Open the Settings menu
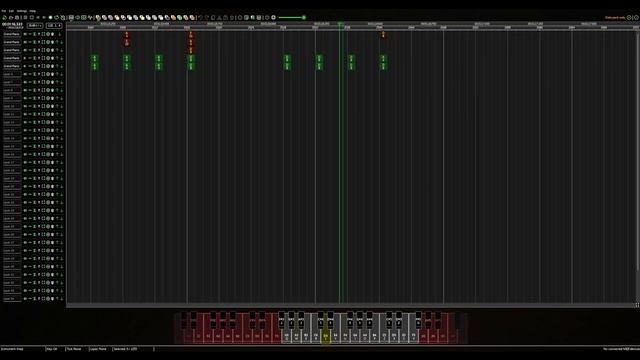The width and height of the screenshot is (640, 360). 22,11
